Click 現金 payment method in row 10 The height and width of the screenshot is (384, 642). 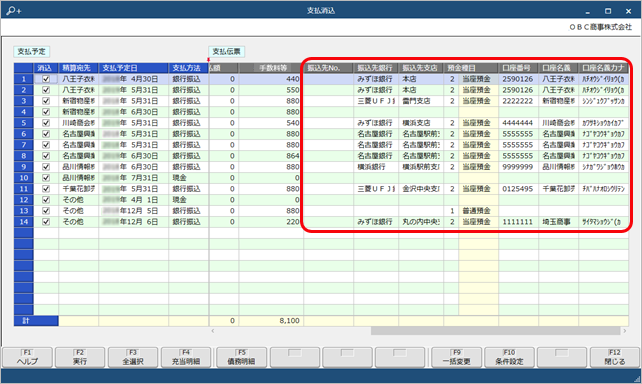[188, 178]
